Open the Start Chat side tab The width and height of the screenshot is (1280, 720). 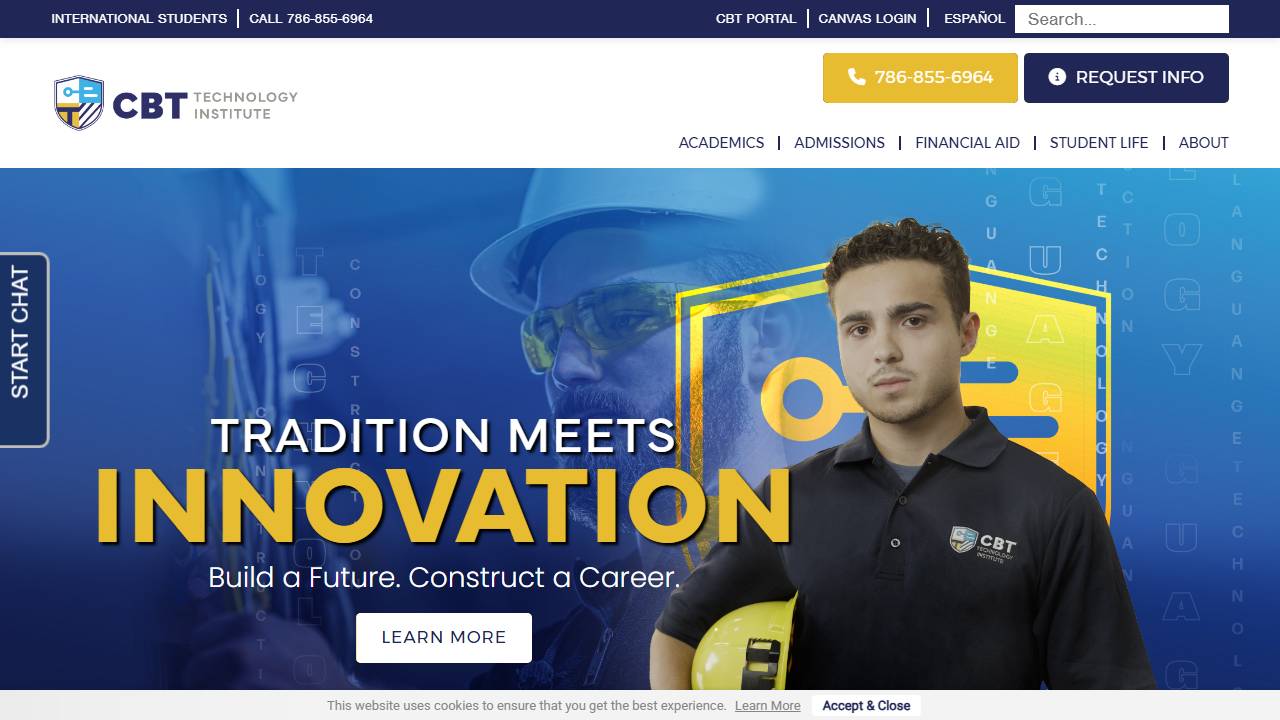click(23, 350)
